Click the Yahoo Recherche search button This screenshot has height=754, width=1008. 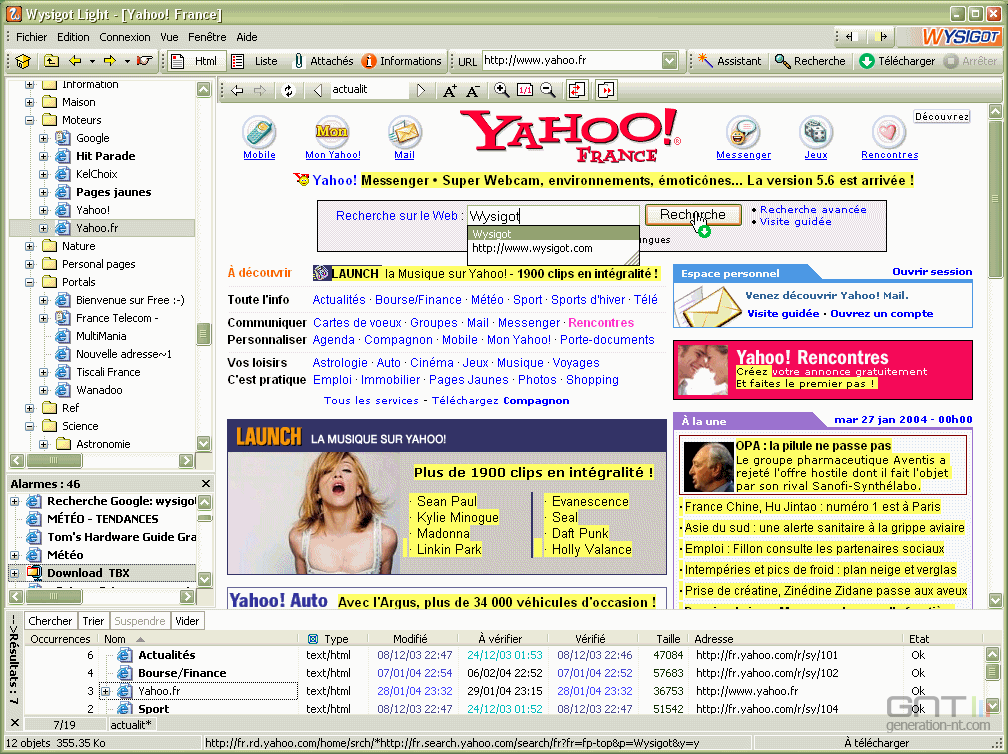pos(692,215)
